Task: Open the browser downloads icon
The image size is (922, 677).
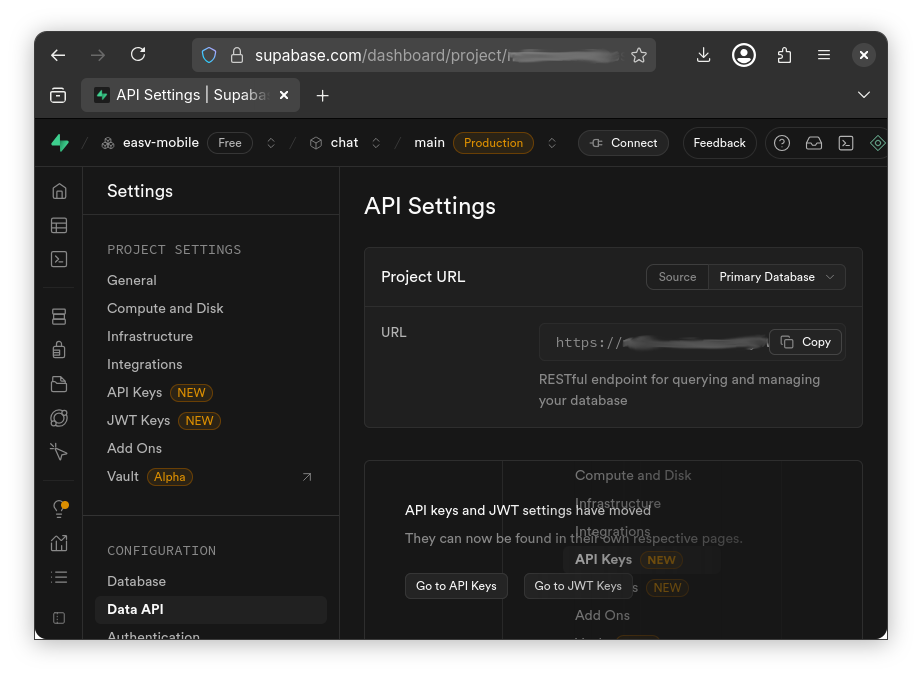Action: point(703,55)
